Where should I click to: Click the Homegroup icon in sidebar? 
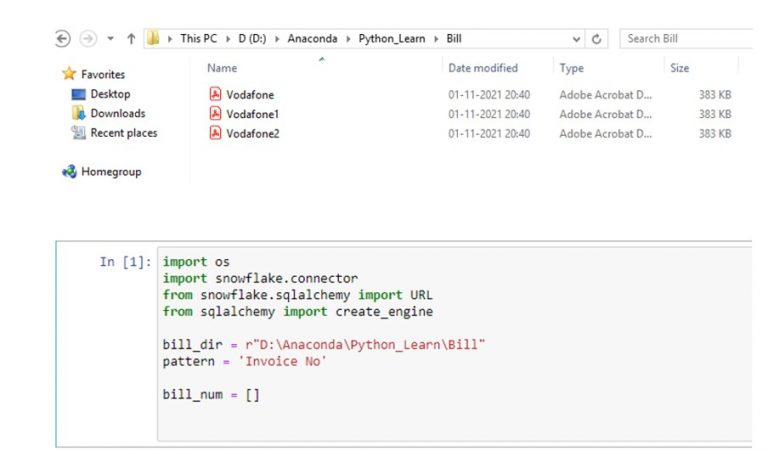tap(69, 172)
